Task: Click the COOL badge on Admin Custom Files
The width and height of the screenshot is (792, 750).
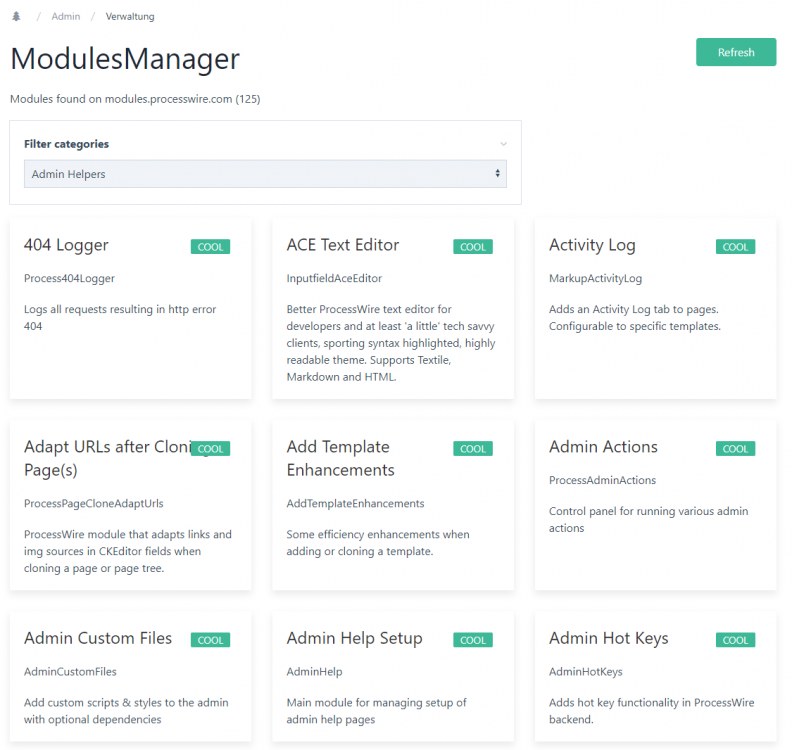Action: (x=210, y=640)
